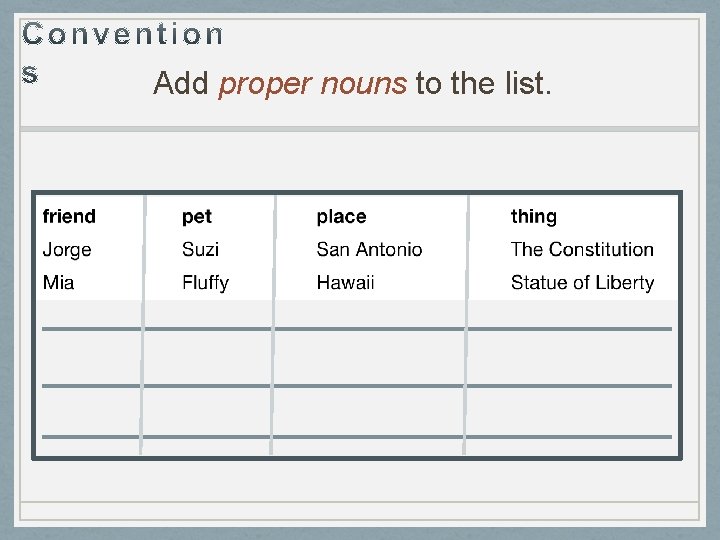The height and width of the screenshot is (540, 720).
Task: Click the "Mia" cell
Action: pyautogui.click(x=58, y=282)
